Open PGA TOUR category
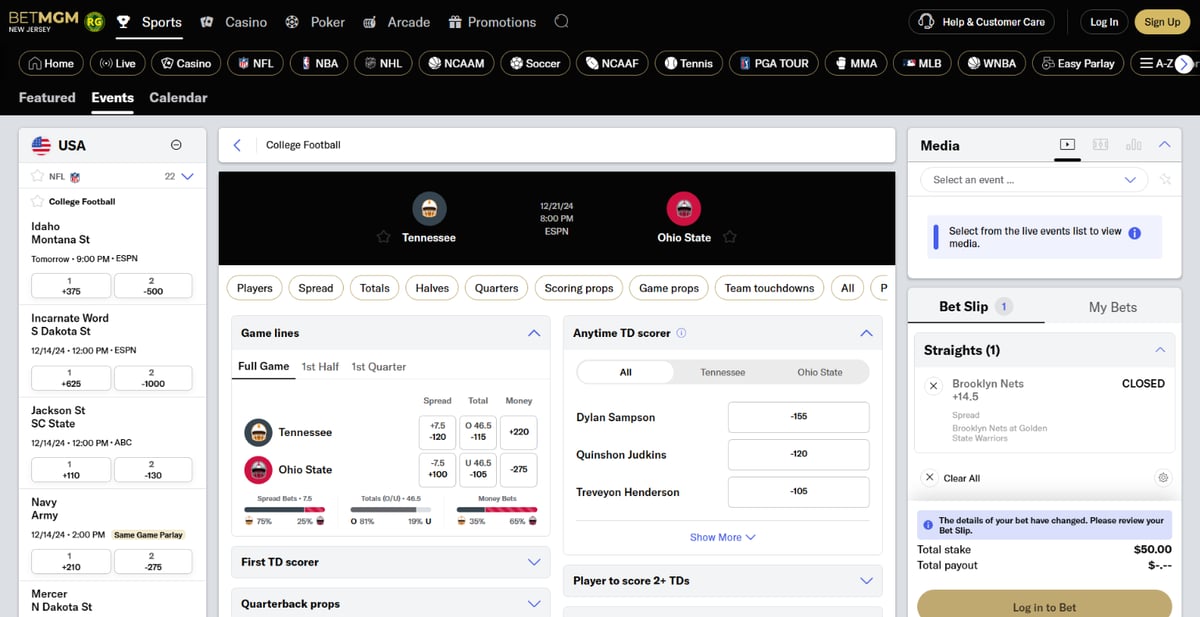Screen dimensions: 1200x617 (x=773, y=63)
